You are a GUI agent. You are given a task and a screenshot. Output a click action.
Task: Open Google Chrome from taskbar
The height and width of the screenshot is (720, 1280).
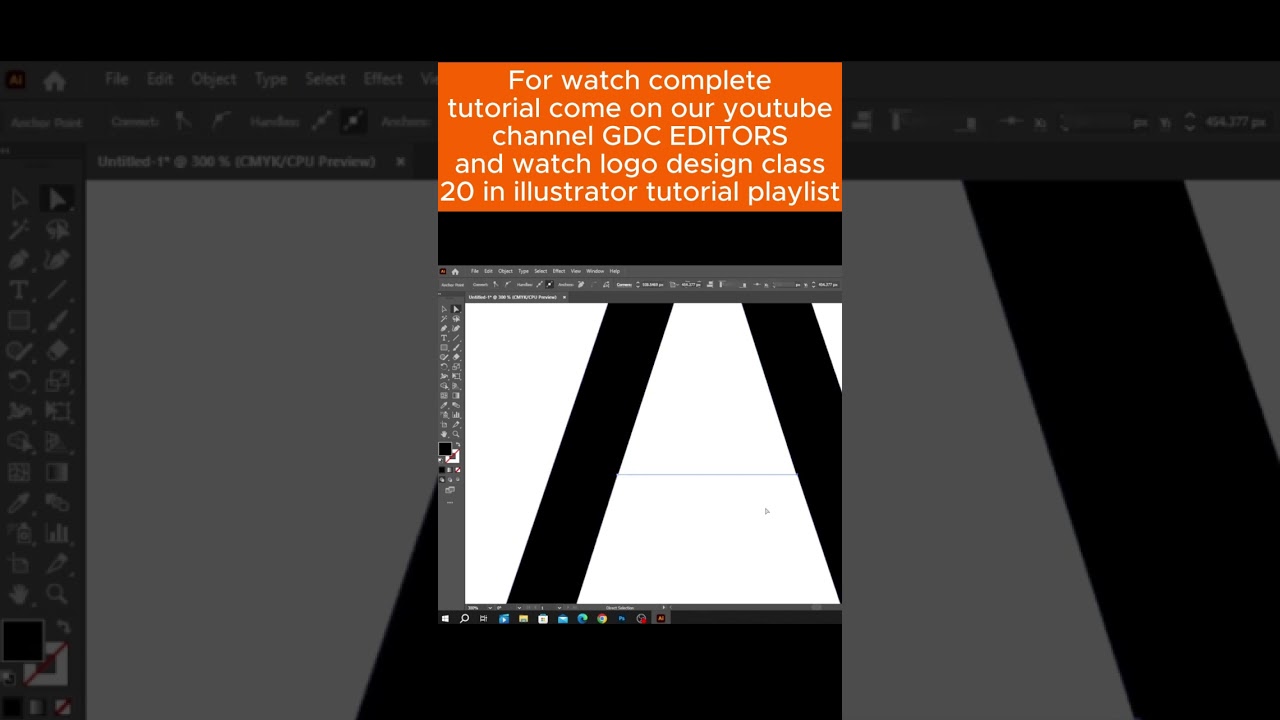602,619
